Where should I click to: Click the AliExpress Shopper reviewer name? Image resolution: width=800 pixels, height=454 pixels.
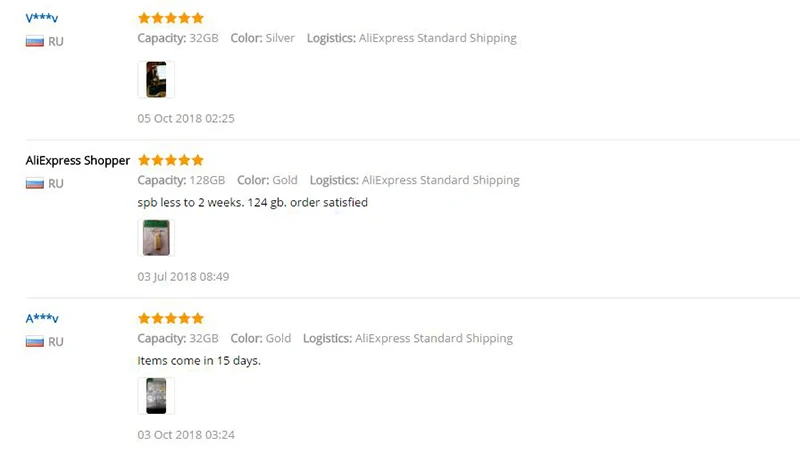pos(78,161)
